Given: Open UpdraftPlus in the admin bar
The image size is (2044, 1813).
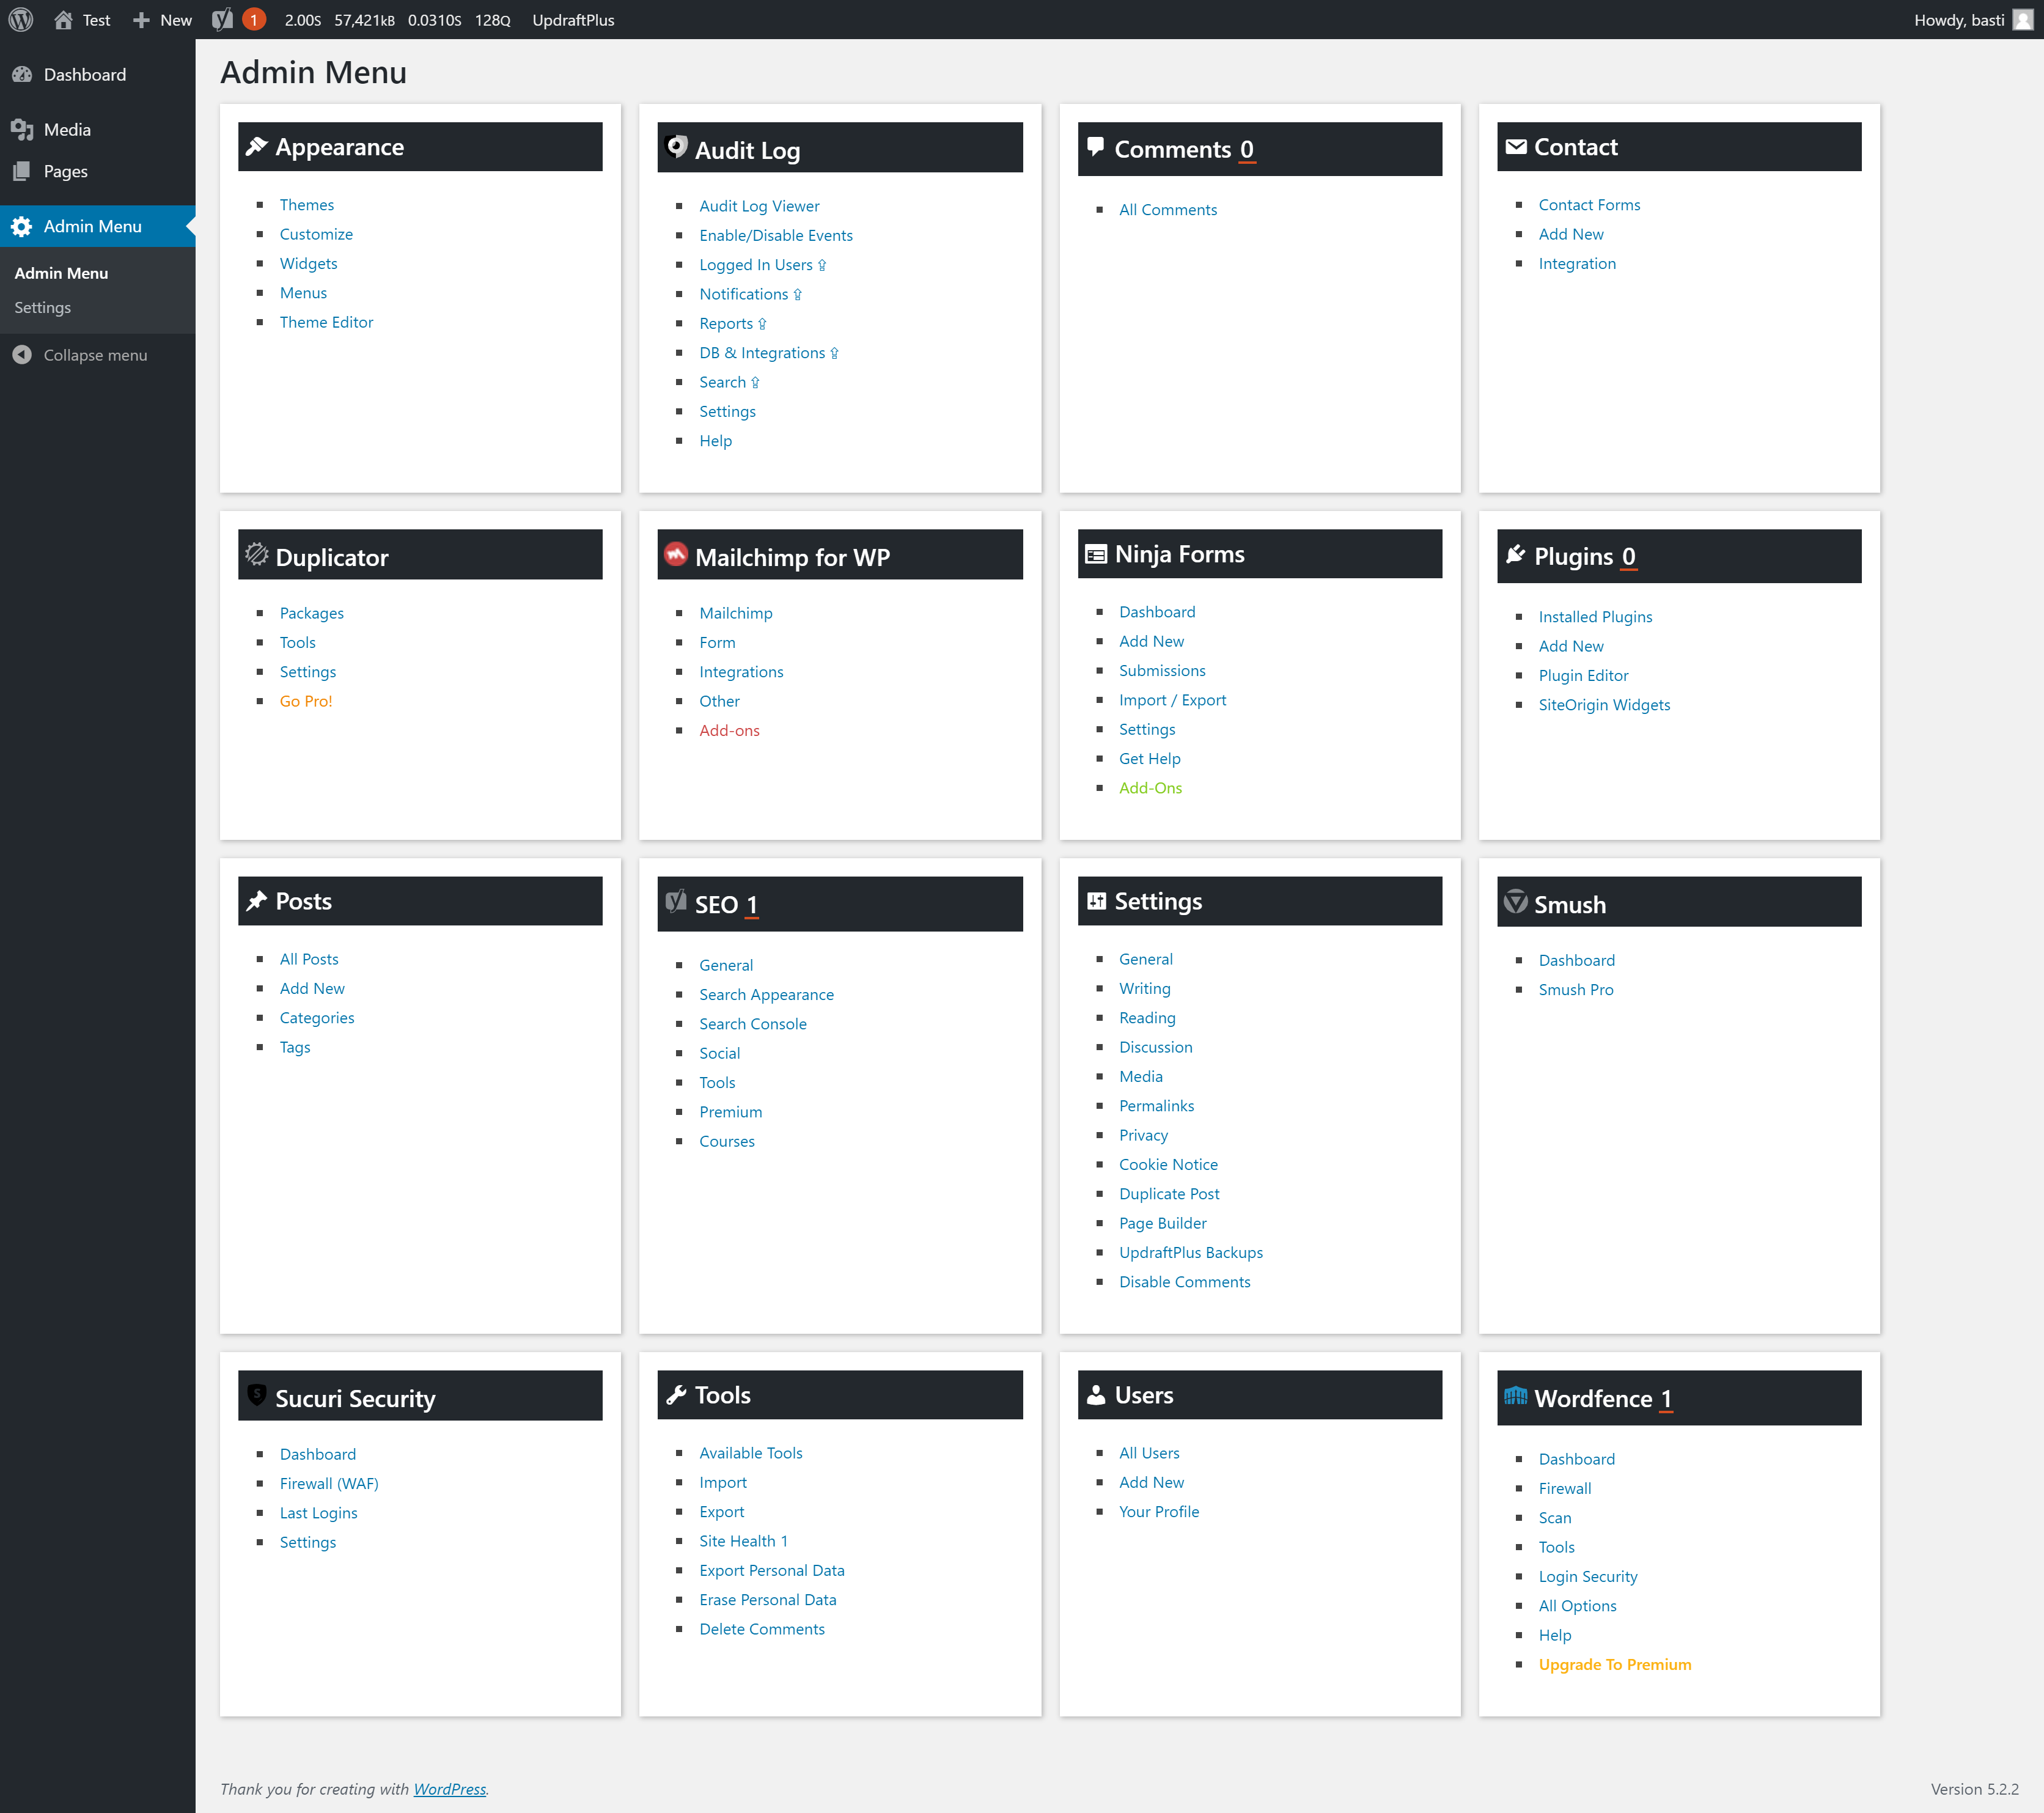Looking at the screenshot, I should 573,20.
